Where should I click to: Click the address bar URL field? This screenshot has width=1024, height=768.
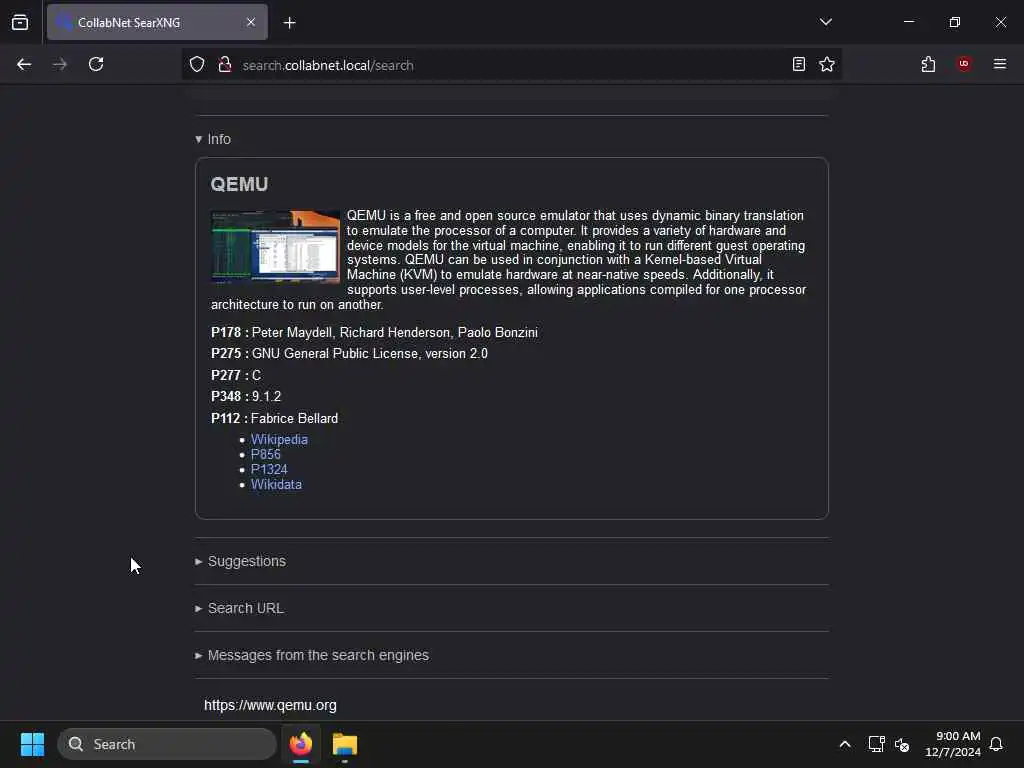pos(512,65)
